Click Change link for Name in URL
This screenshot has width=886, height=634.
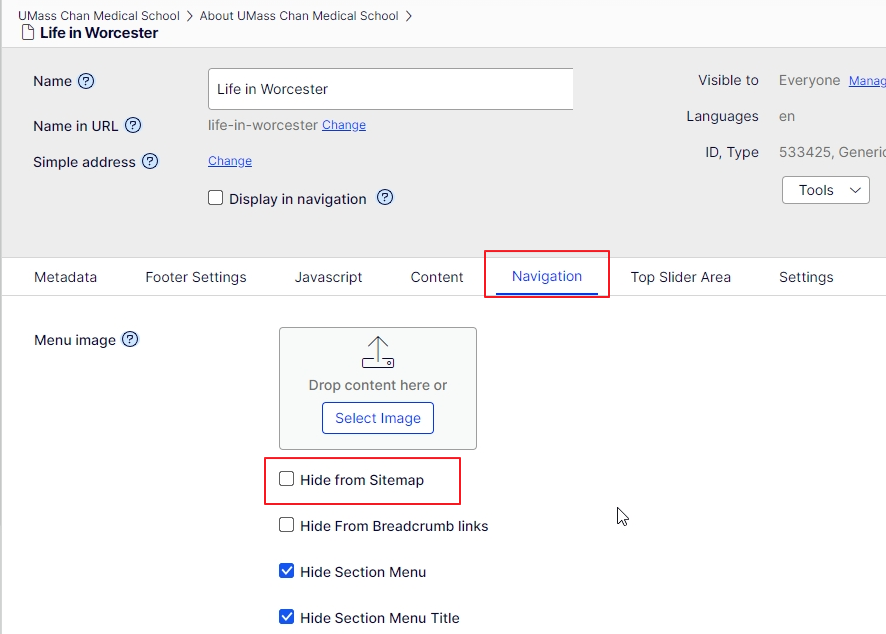pos(344,125)
